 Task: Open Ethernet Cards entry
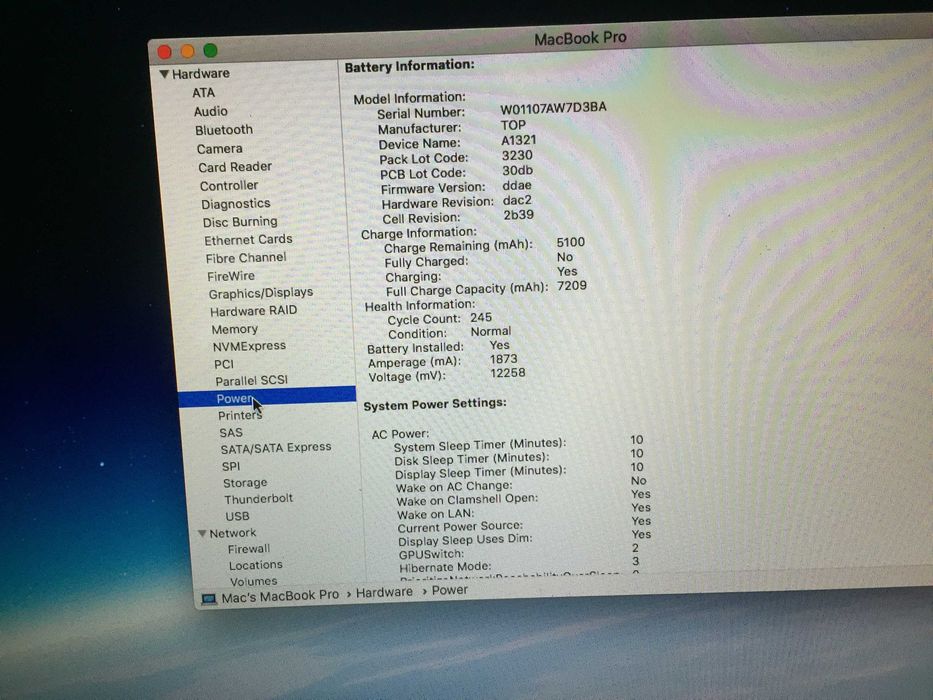coord(248,240)
